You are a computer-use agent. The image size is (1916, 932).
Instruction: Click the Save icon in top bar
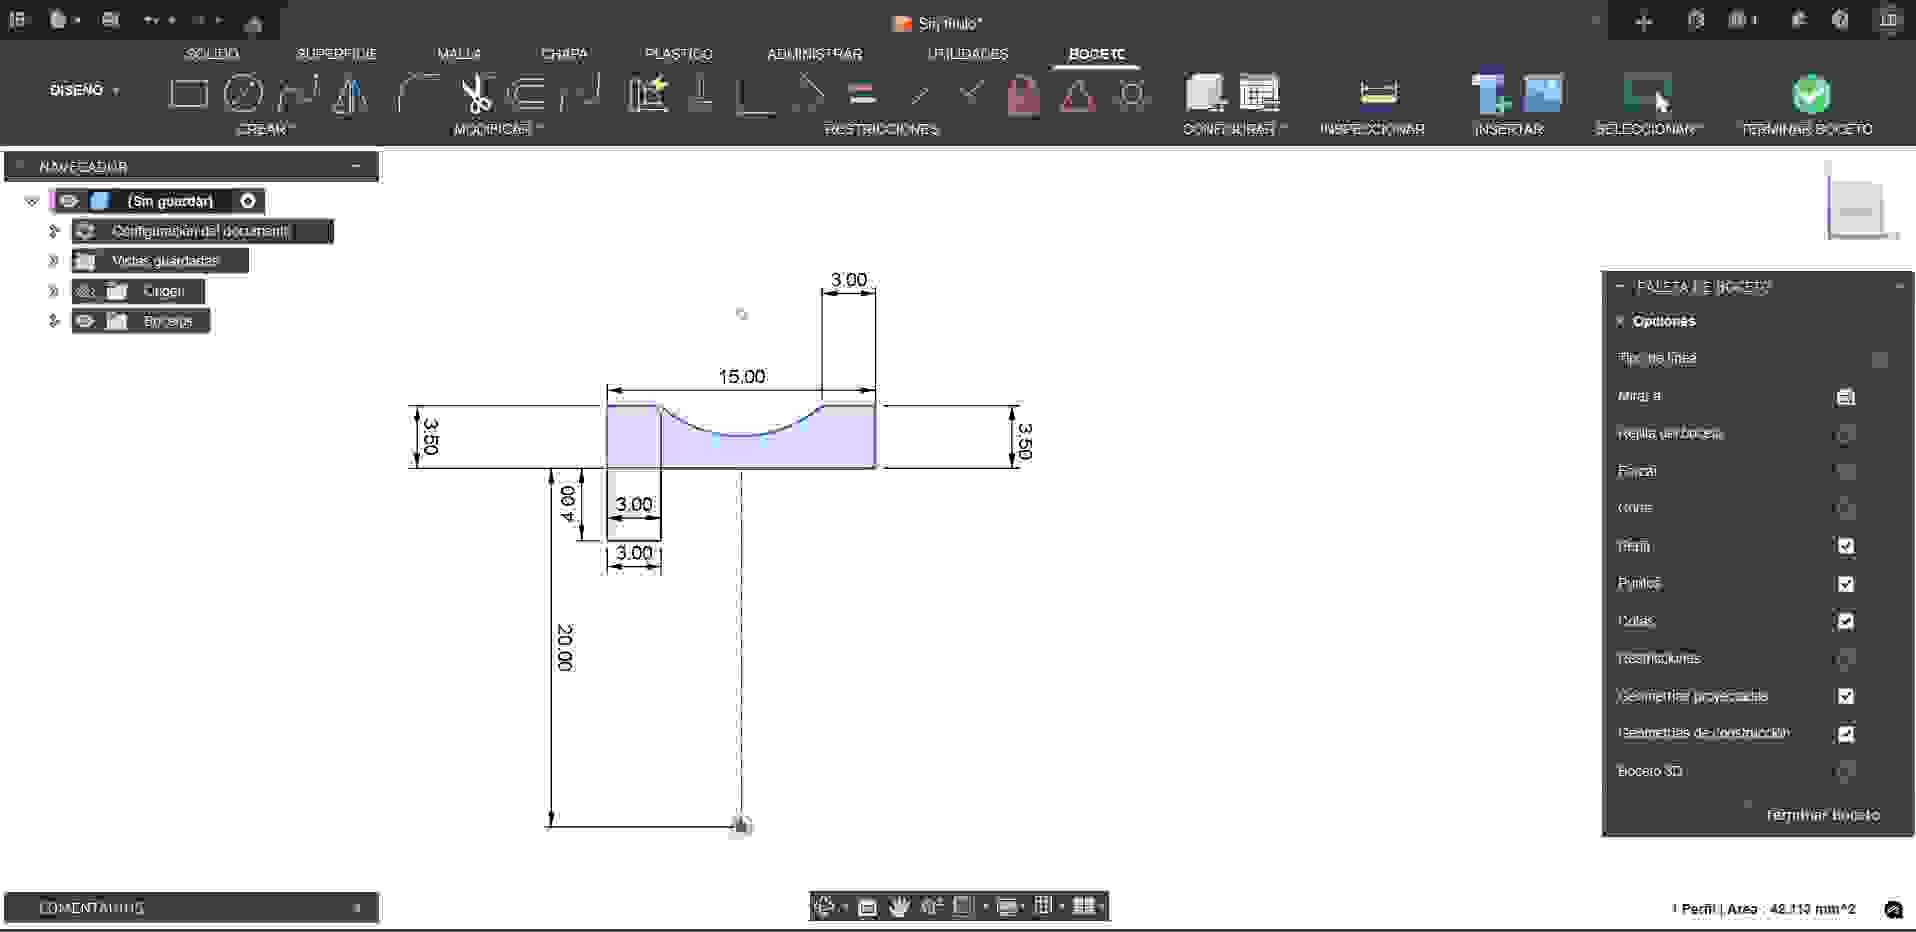110,20
